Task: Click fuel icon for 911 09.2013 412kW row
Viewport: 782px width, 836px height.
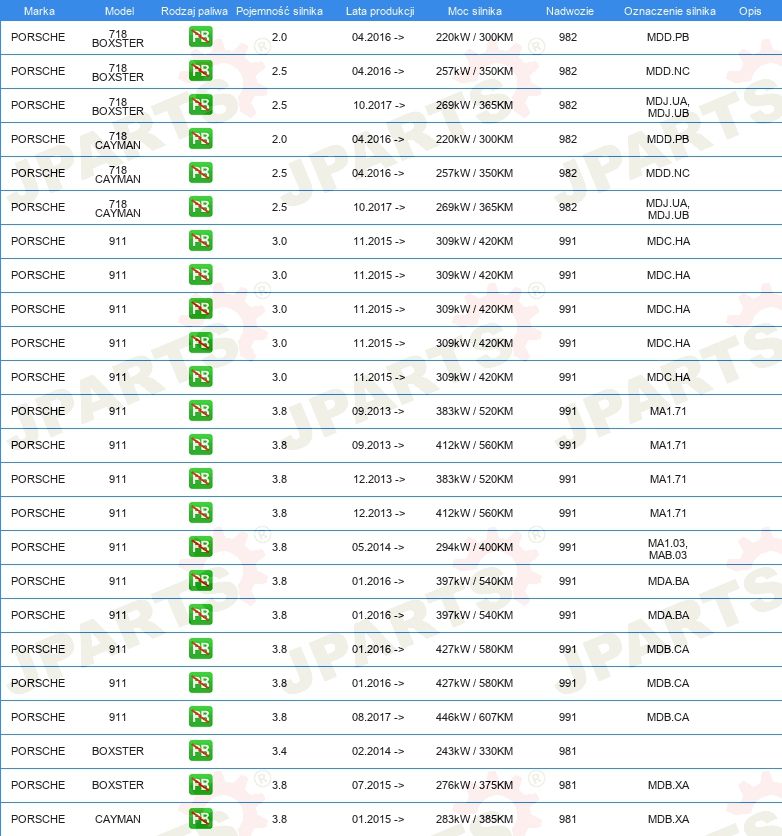Action: [200, 445]
